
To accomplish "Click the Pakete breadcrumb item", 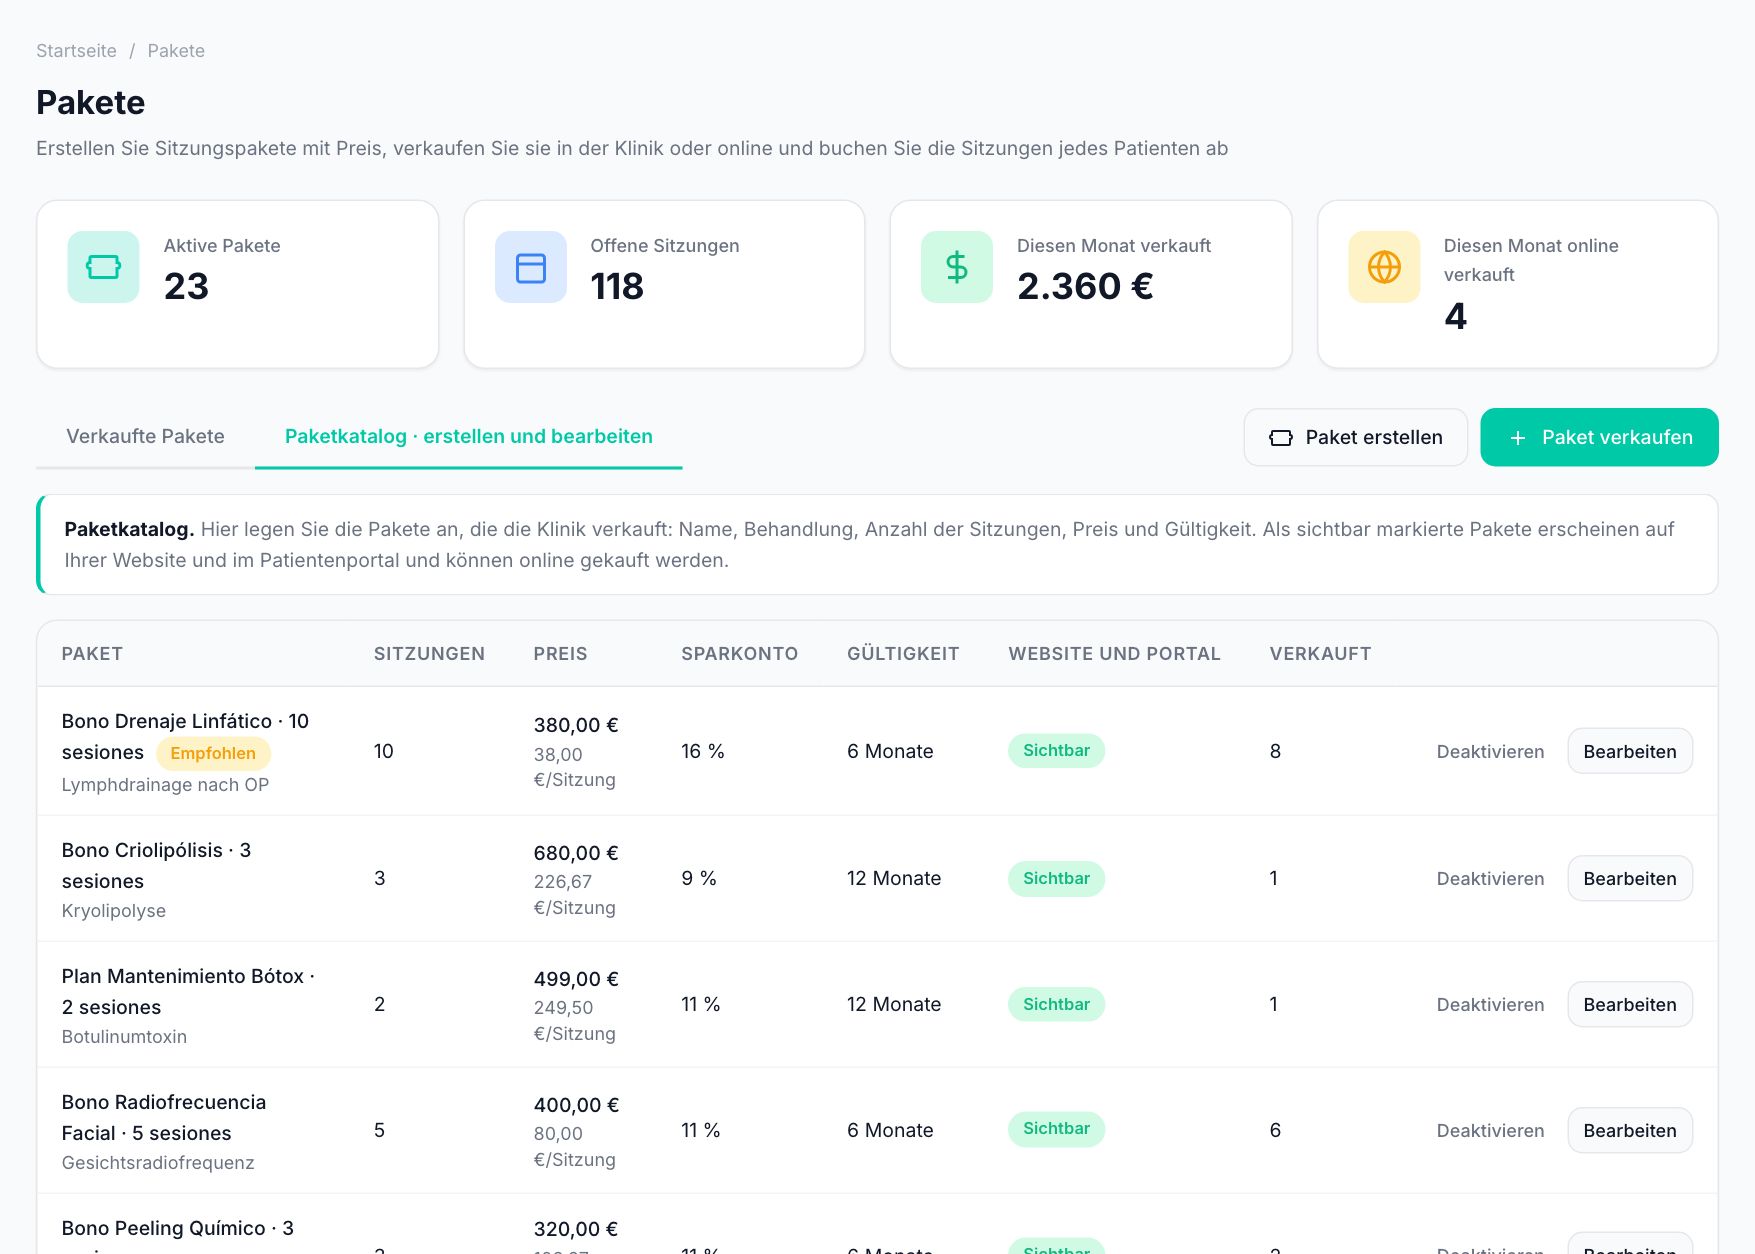I will (x=176, y=51).
